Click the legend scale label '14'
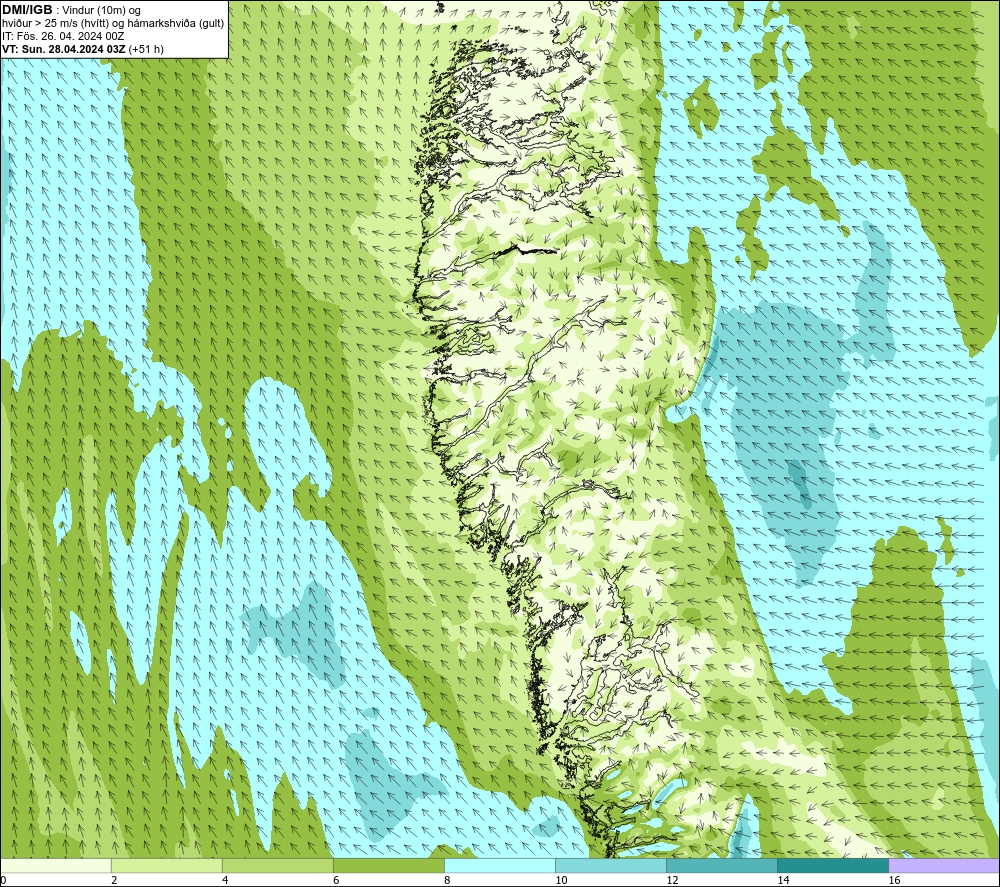The width and height of the screenshot is (1000, 887). [783, 881]
